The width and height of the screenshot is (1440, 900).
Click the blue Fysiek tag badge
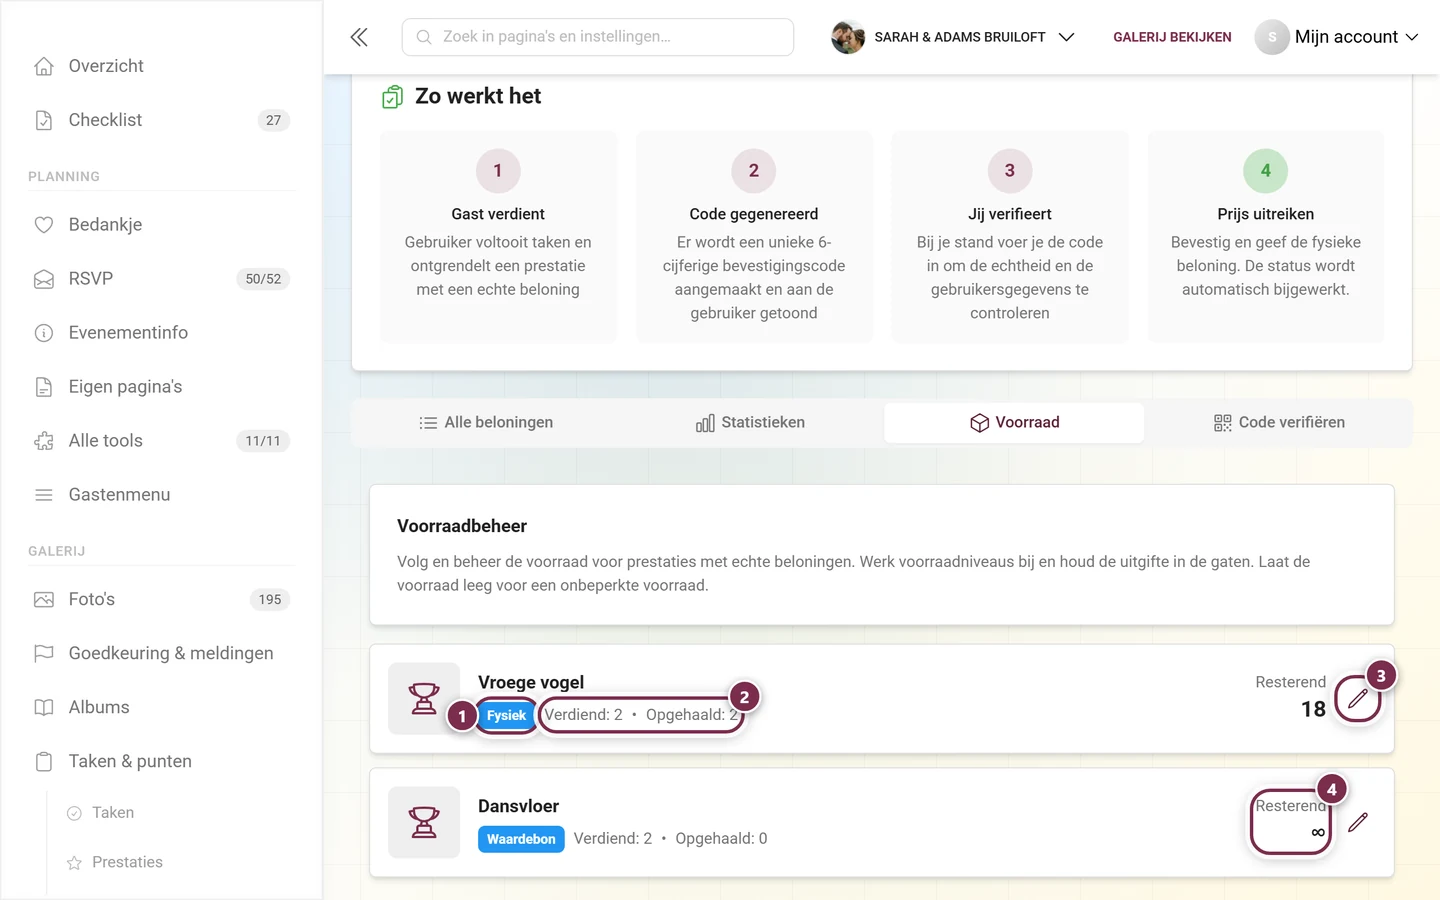click(506, 715)
